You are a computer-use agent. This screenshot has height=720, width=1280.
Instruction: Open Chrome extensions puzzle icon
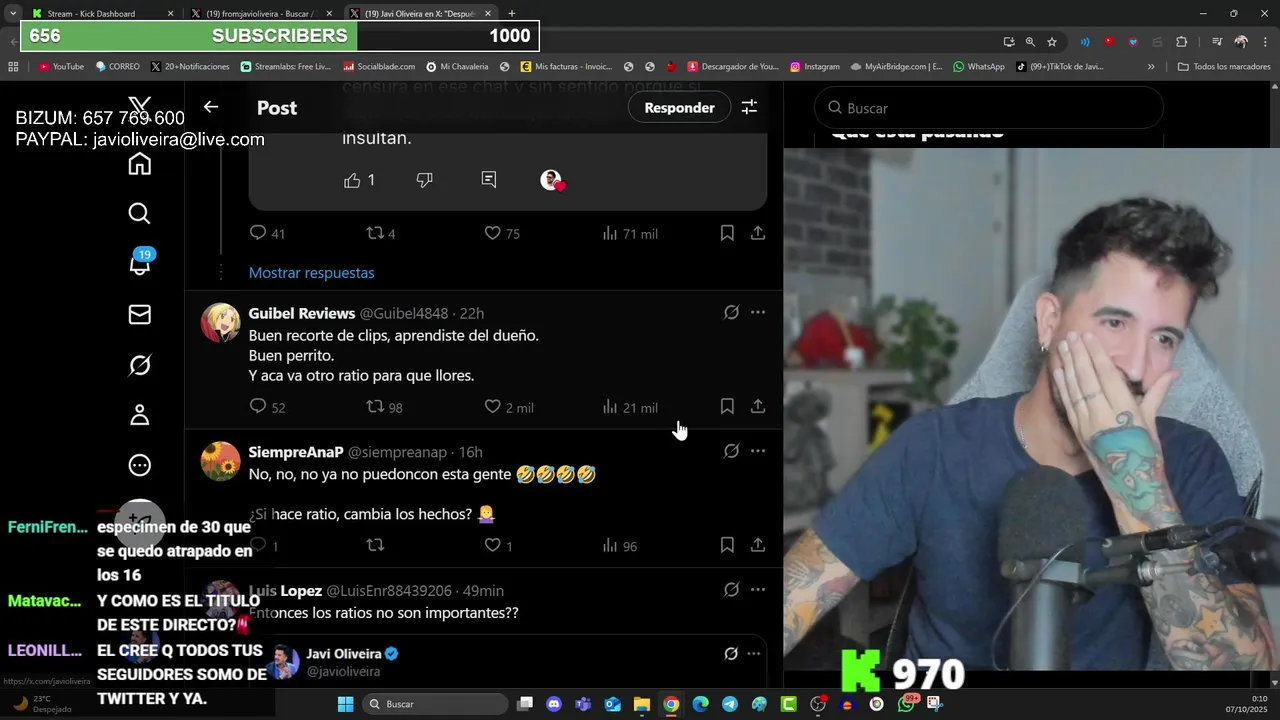tap(1182, 42)
